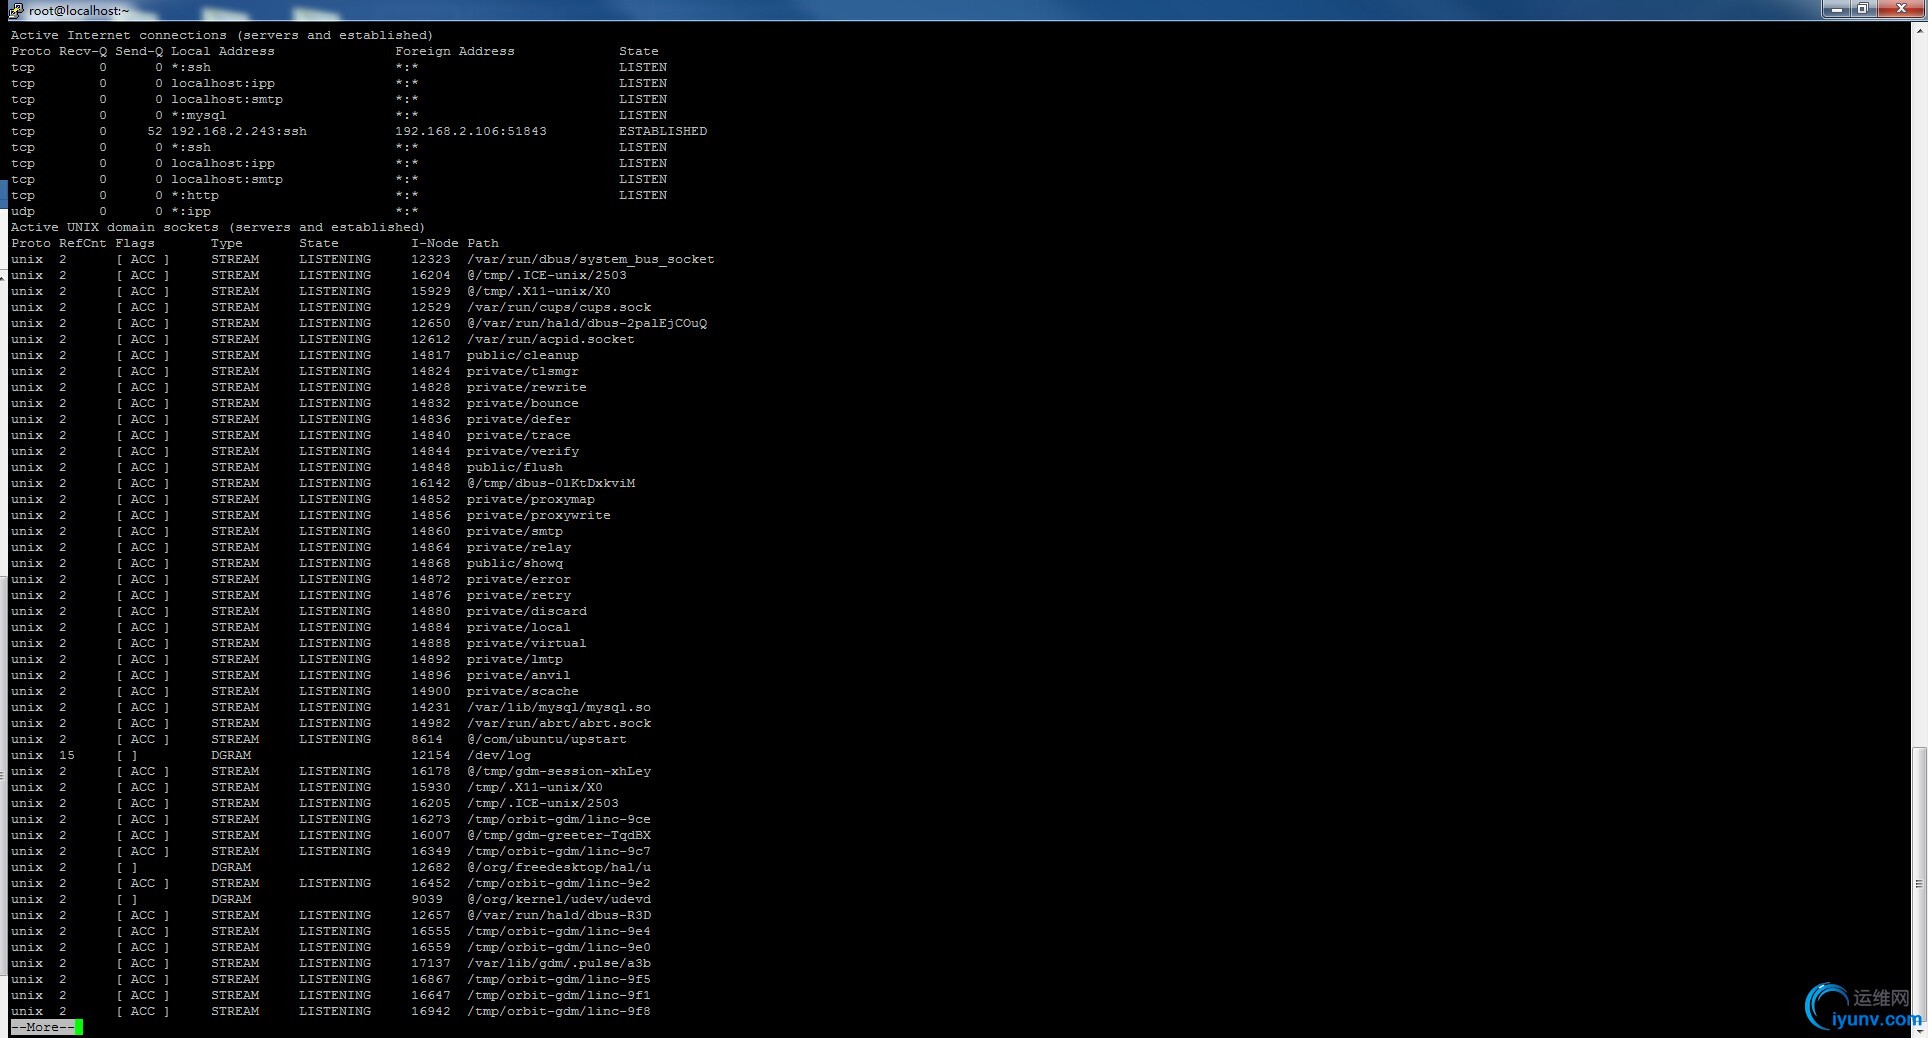This screenshot has width=1928, height=1038.
Task: Close the root@localhost terminal window
Action: point(1899,8)
